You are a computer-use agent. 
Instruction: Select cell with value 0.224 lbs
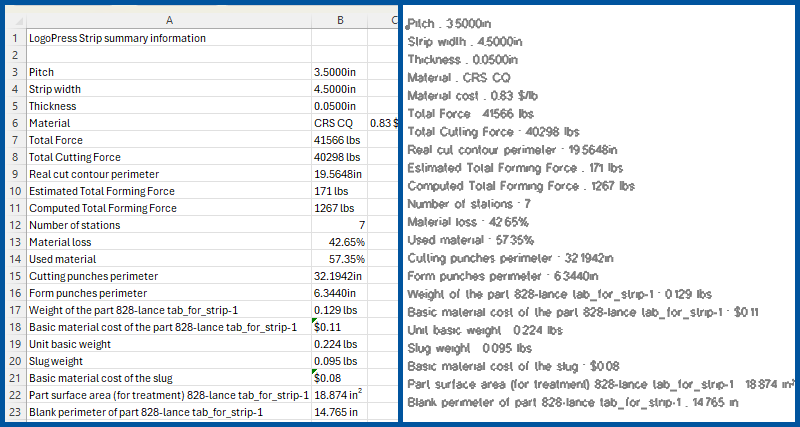click(340, 344)
